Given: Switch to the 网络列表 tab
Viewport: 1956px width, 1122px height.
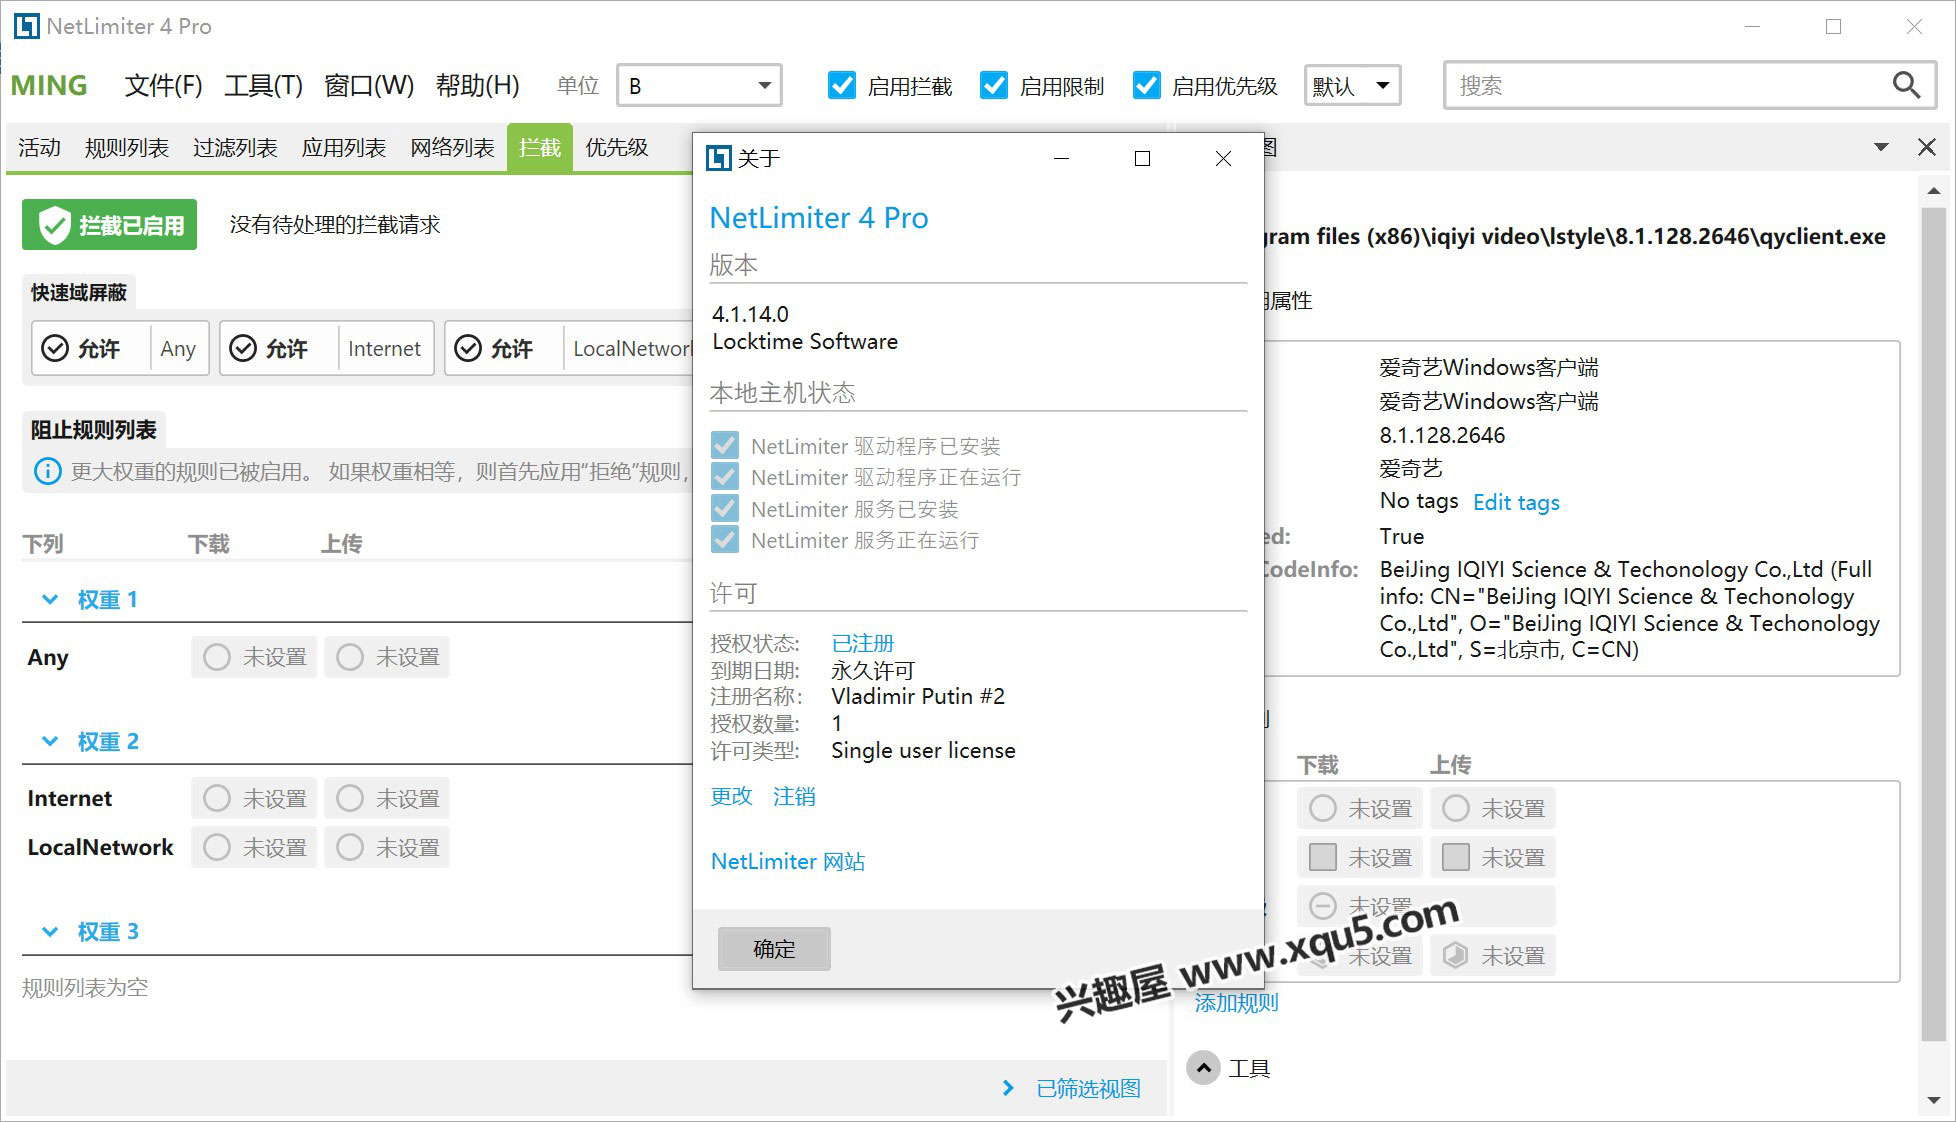Looking at the screenshot, I should pos(452,148).
